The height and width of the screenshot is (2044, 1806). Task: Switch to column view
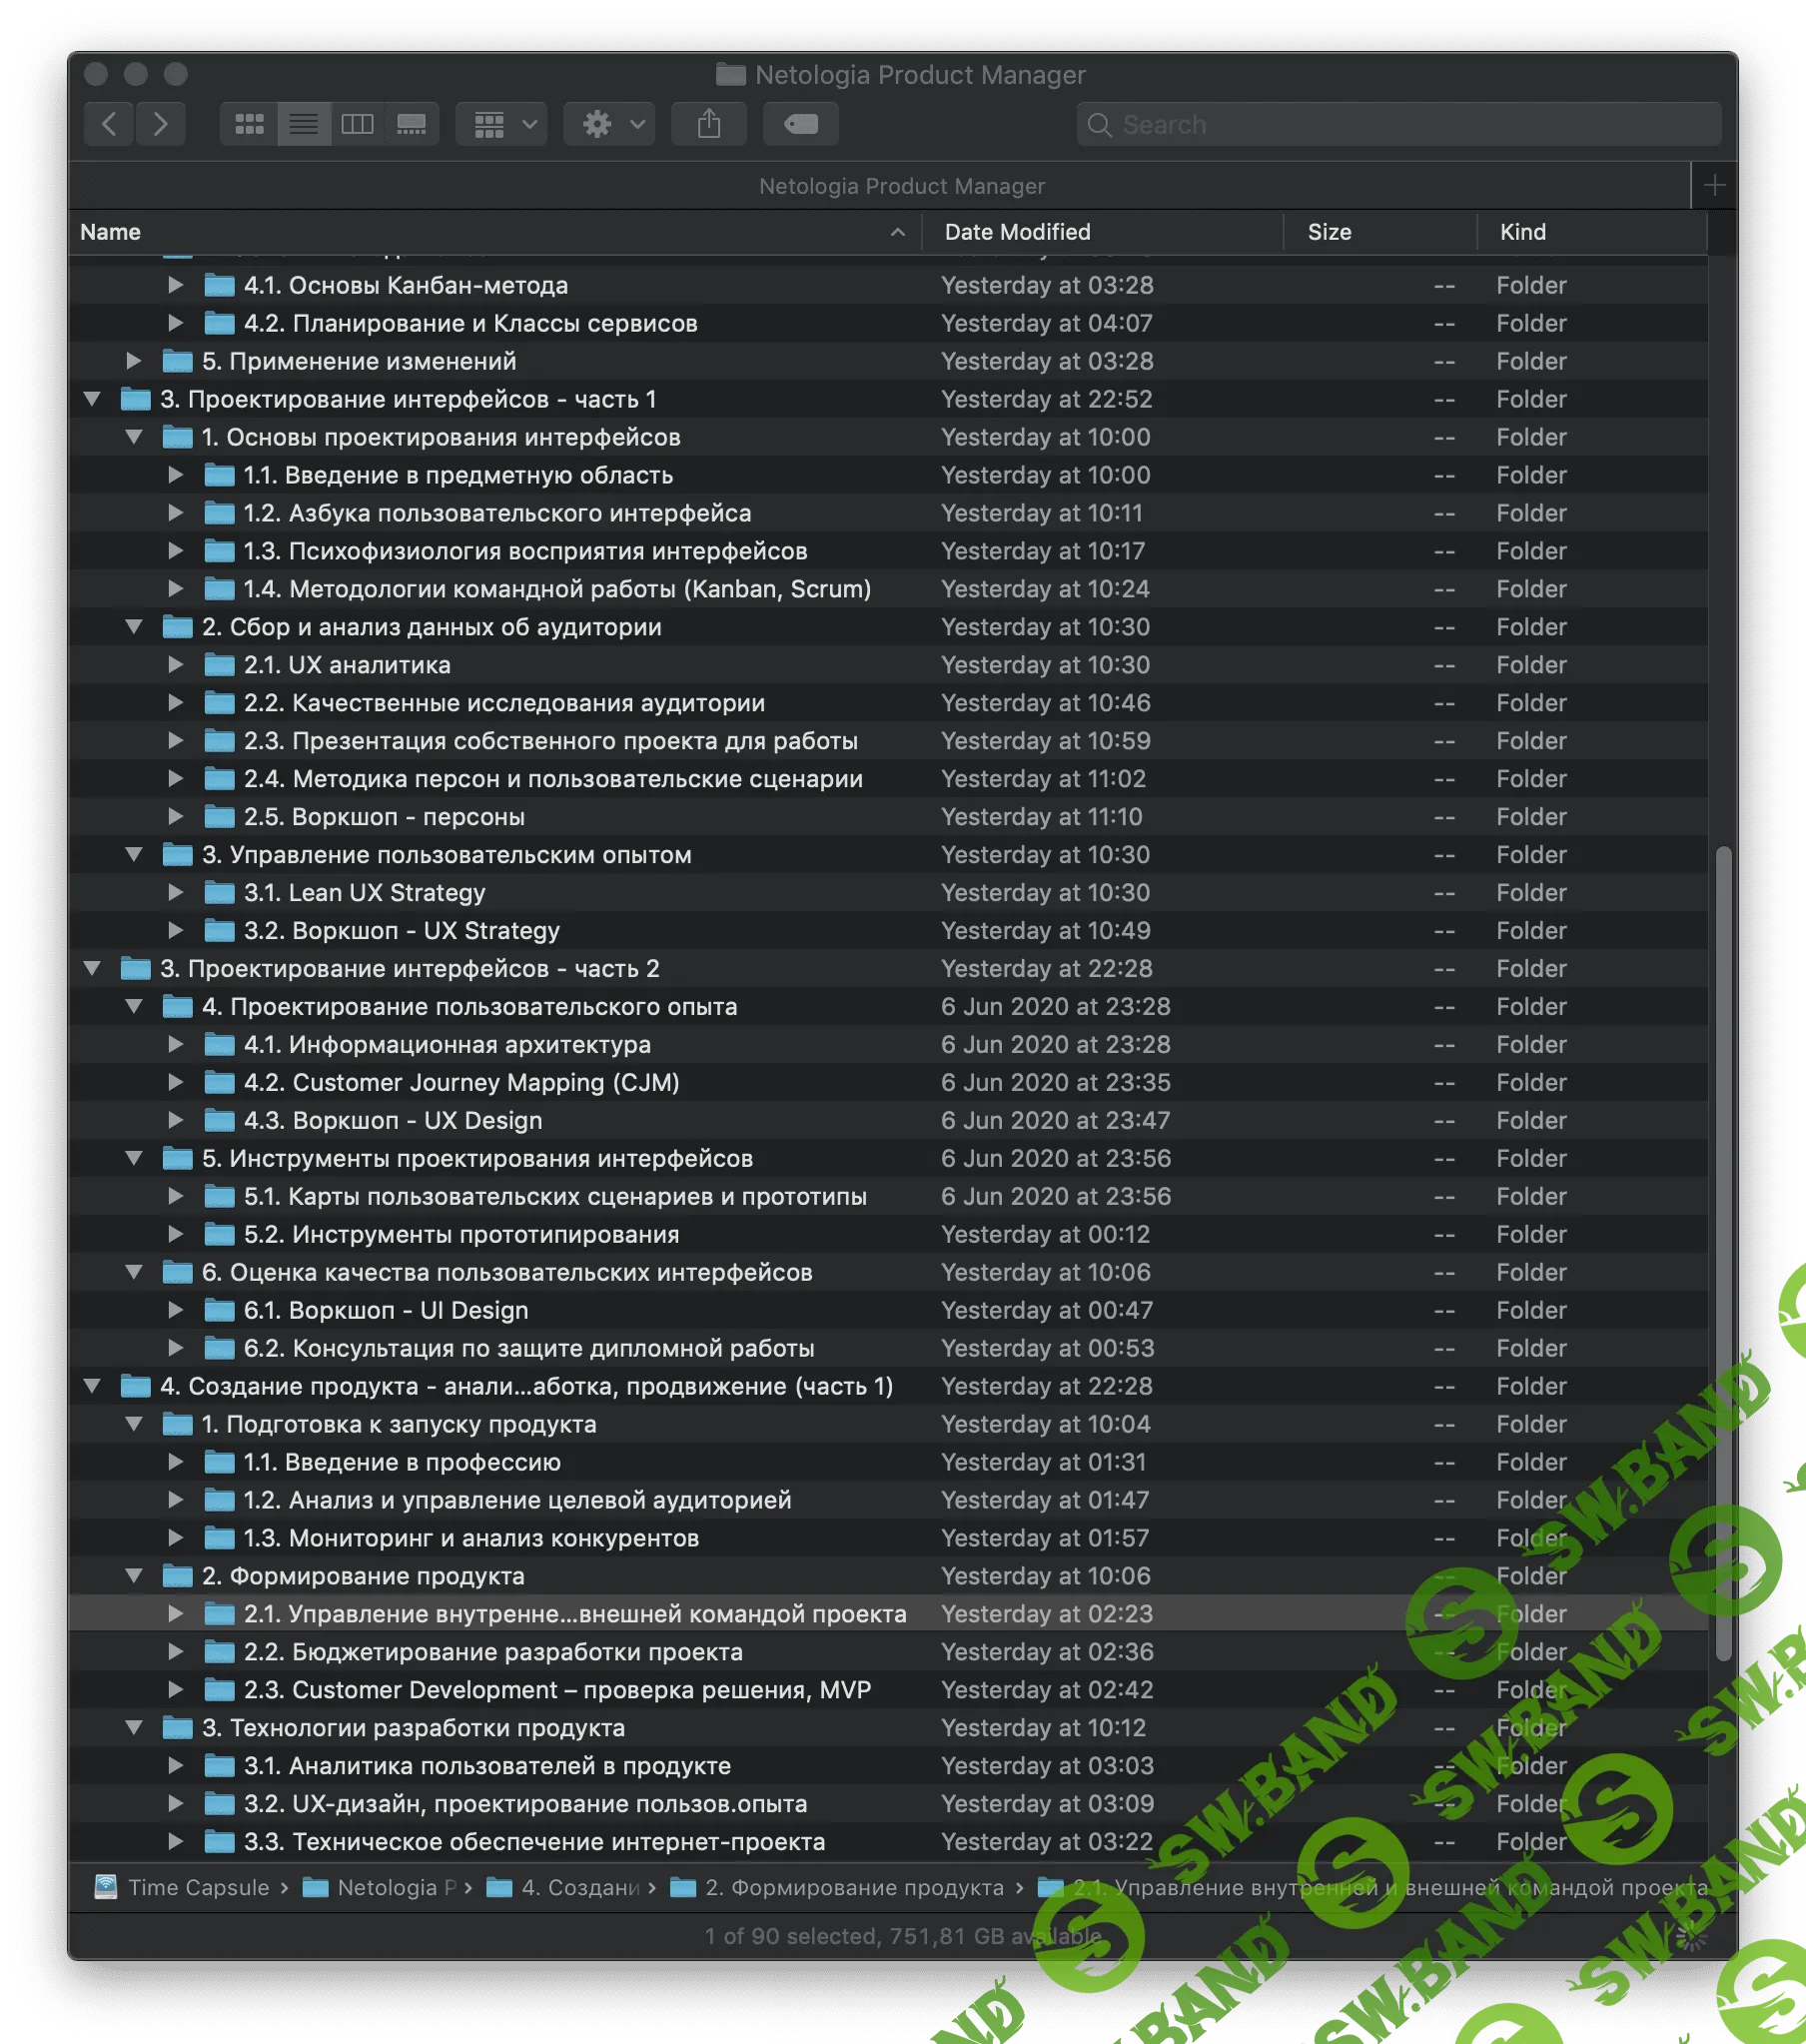coord(357,124)
